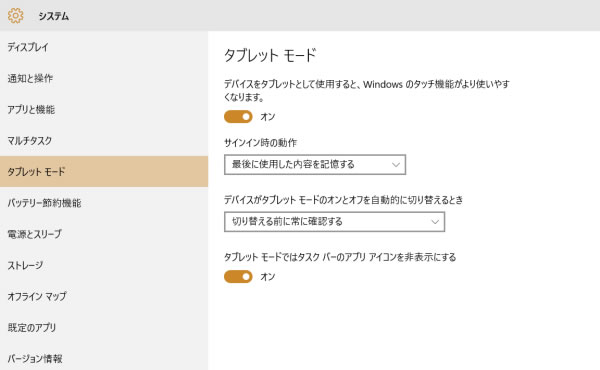Click chevron arrow of 最後に使用した内容を記憶する

tap(396, 165)
